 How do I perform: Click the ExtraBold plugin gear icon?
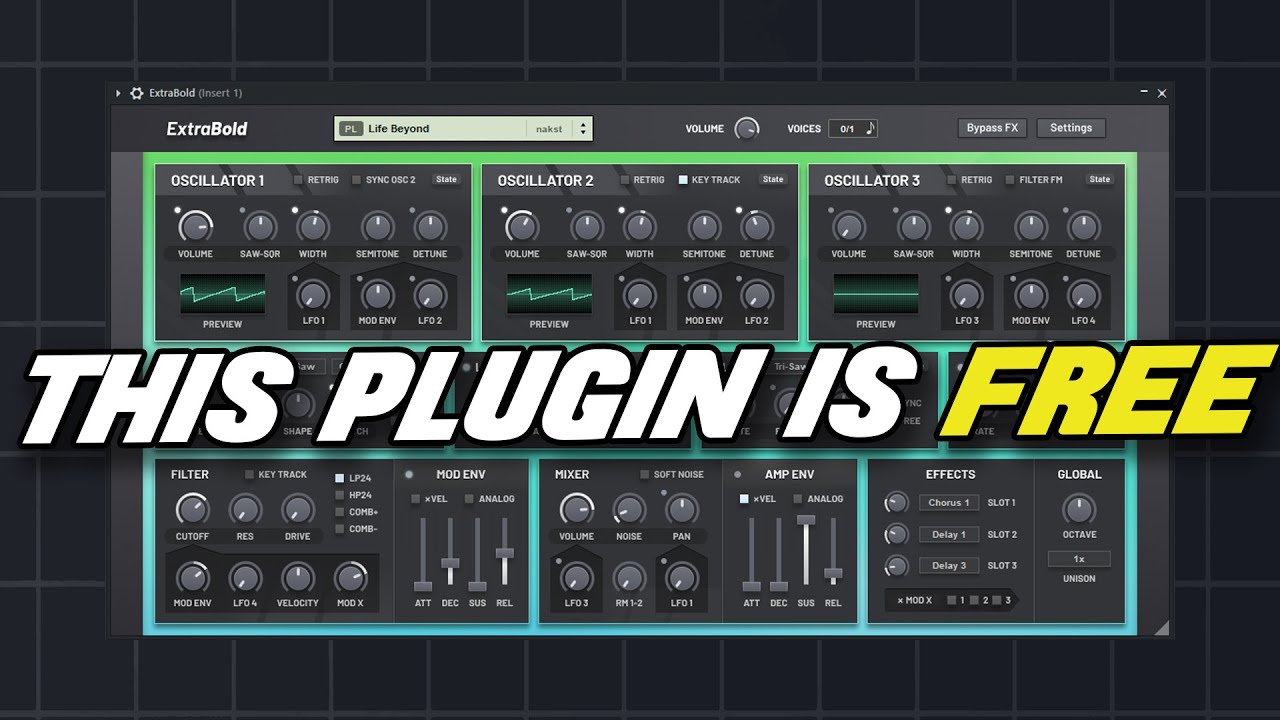click(137, 93)
